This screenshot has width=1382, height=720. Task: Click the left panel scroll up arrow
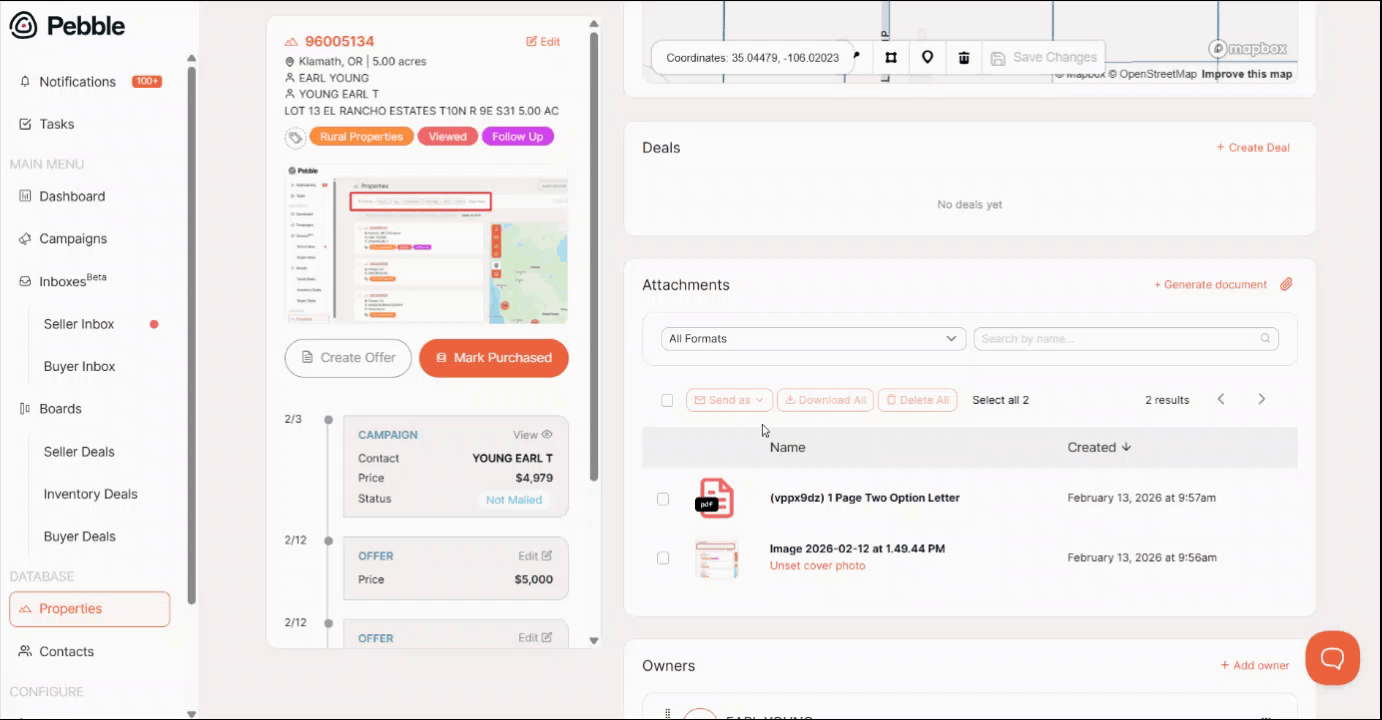[x=594, y=23]
